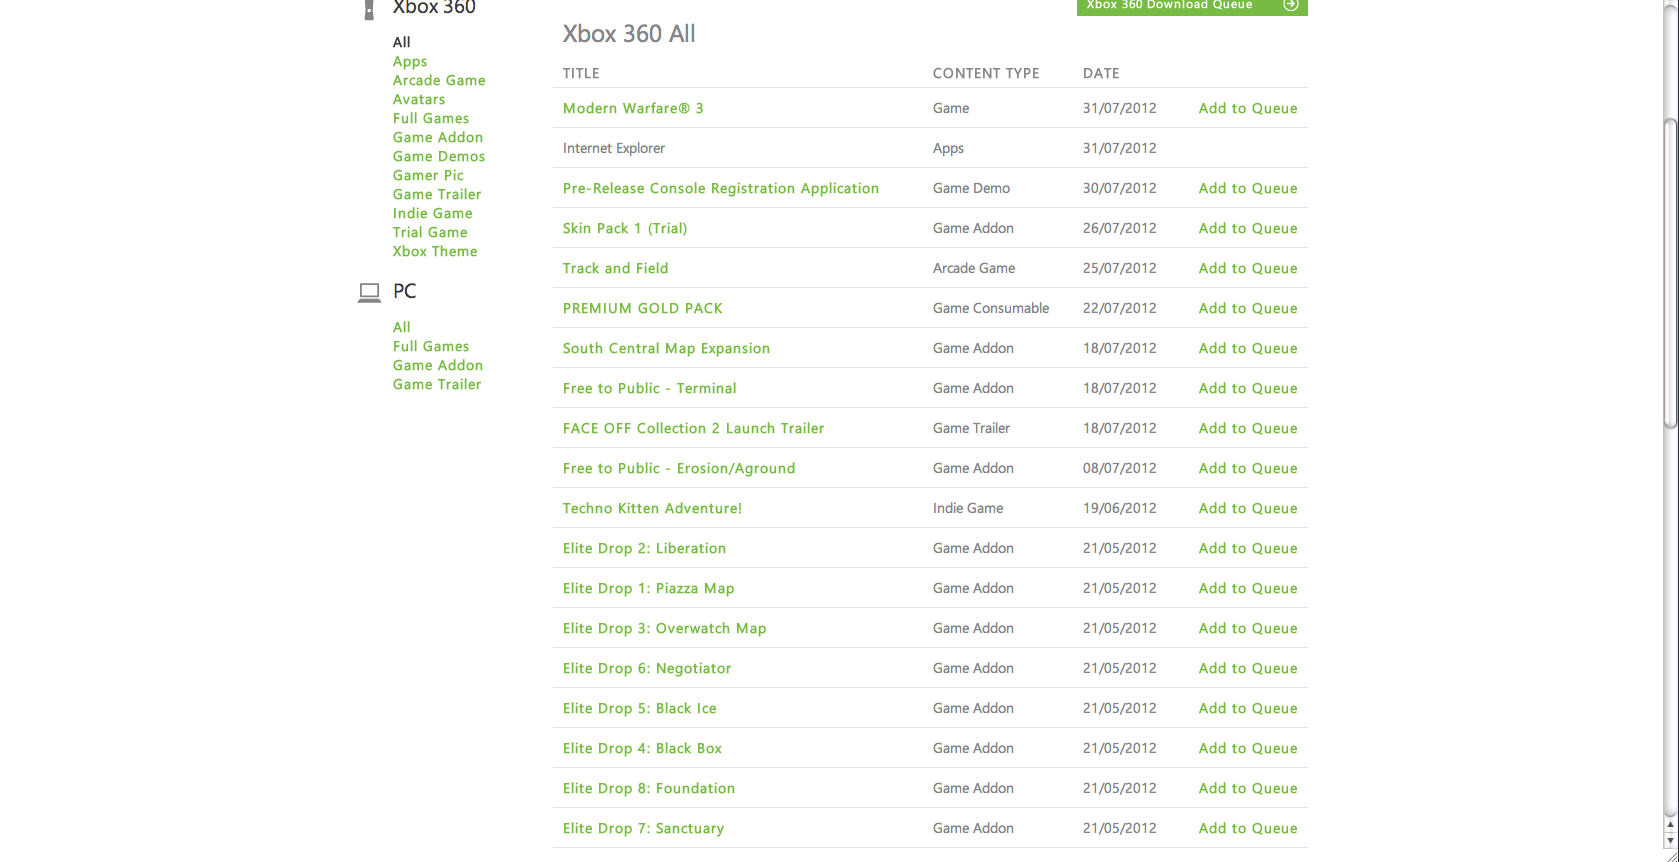1679x862 pixels.
Task: Select Game Trailer under Xbox 360
Action: pos(437,194)
